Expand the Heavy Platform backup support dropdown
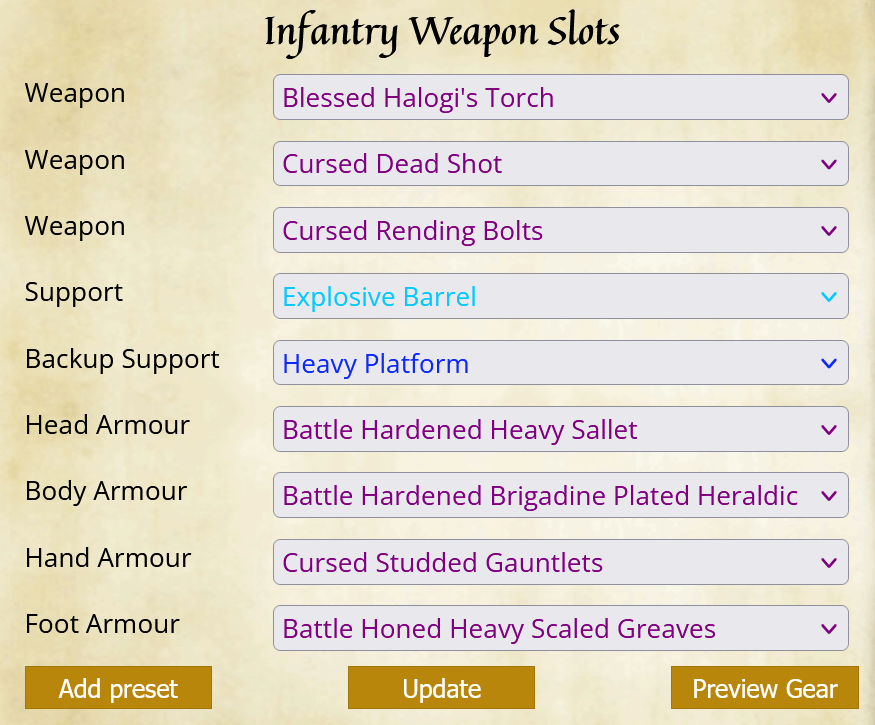The width and height of the screenshot is (875, 725). tap(560, 363)
